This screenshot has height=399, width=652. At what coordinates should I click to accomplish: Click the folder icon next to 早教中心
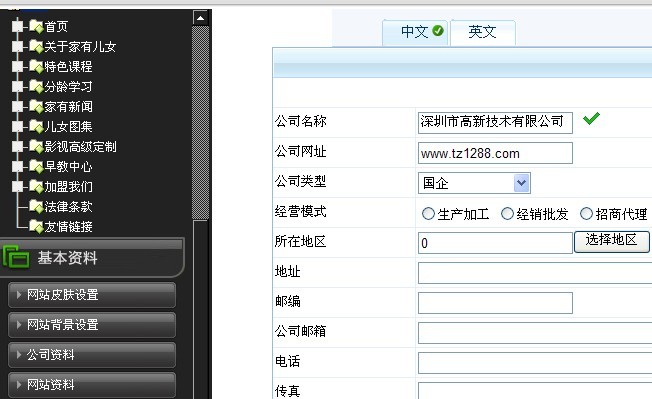pos(37,166)
